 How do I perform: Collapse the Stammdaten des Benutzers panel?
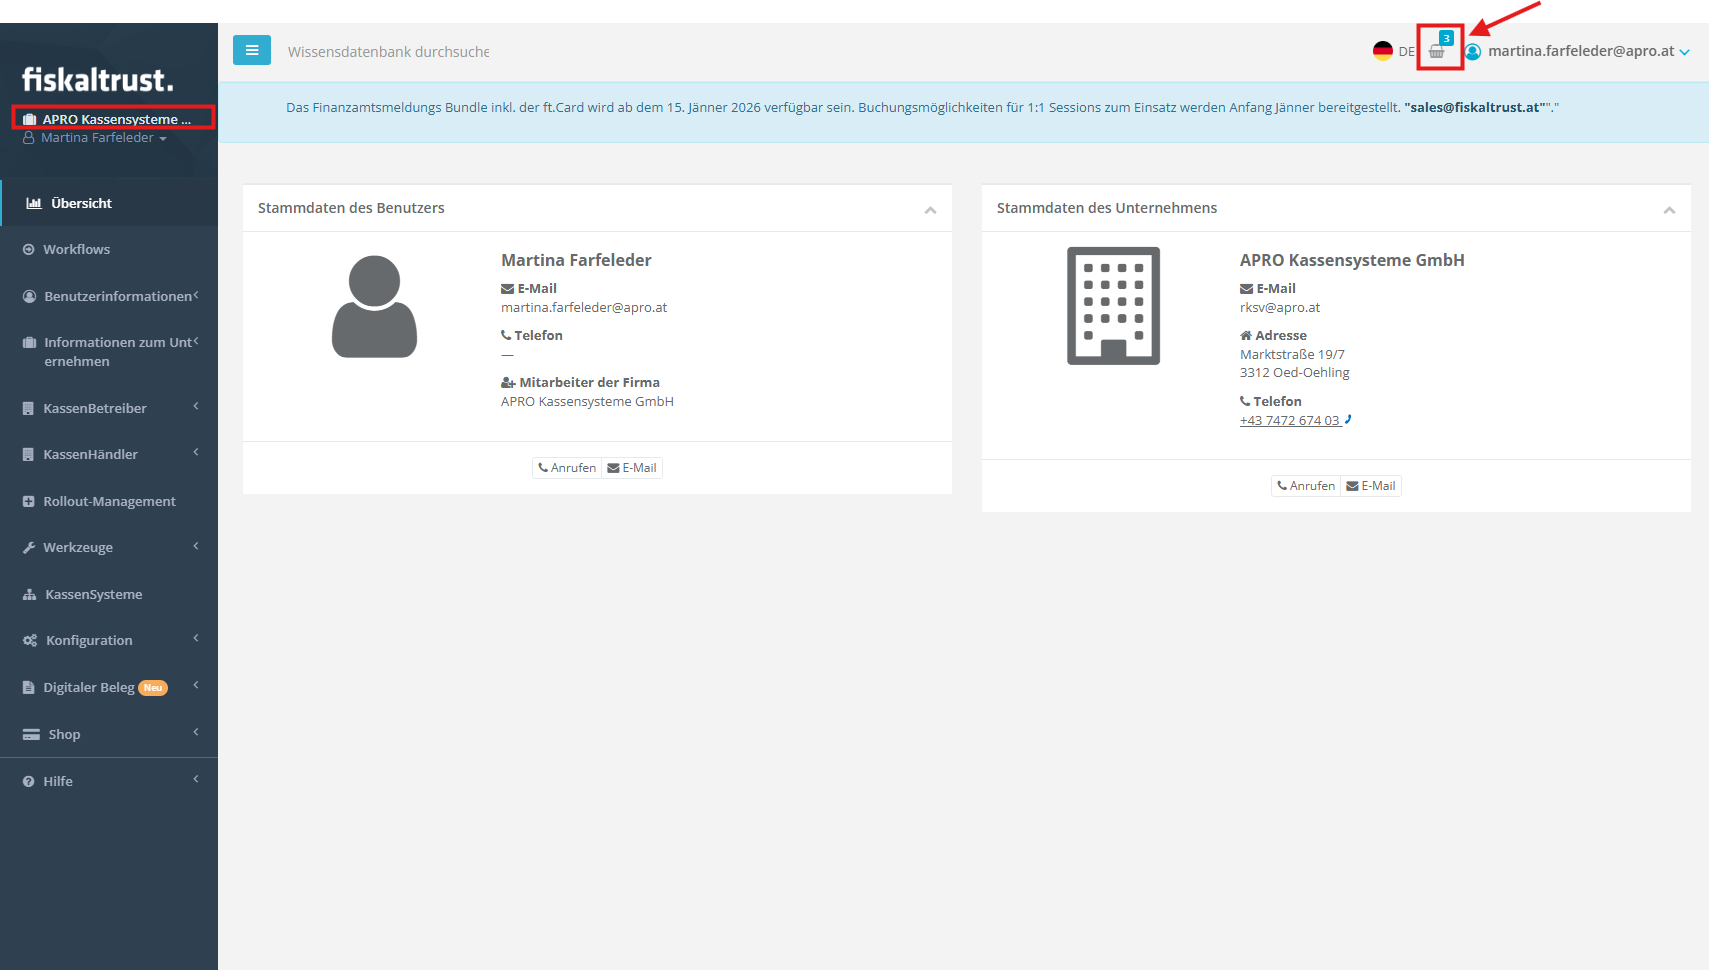[x=930, y=210]
